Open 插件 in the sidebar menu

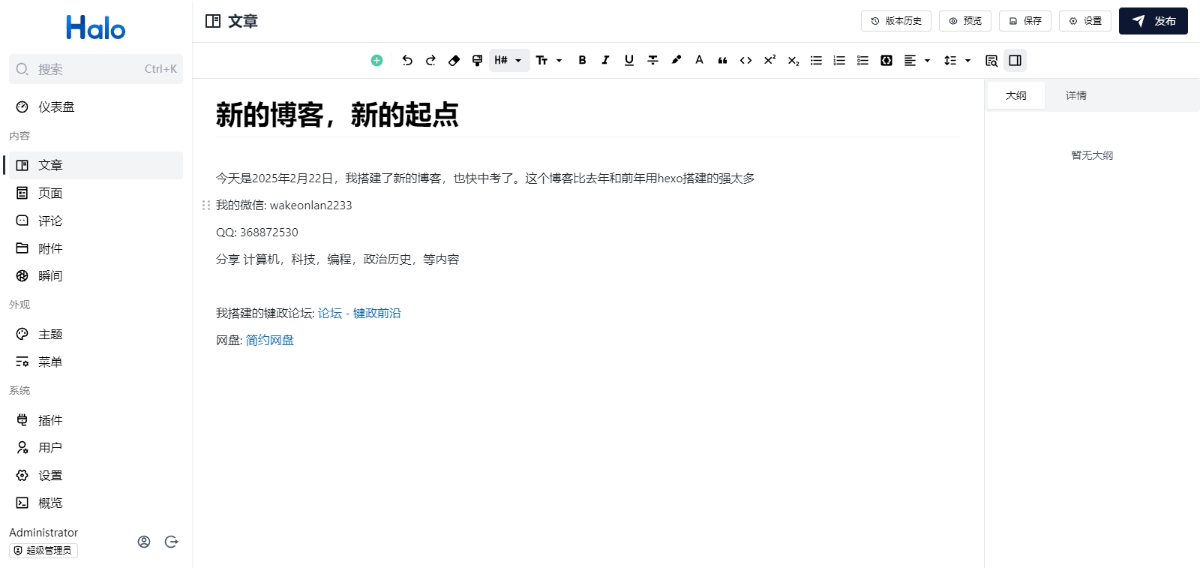pos(50,420)
